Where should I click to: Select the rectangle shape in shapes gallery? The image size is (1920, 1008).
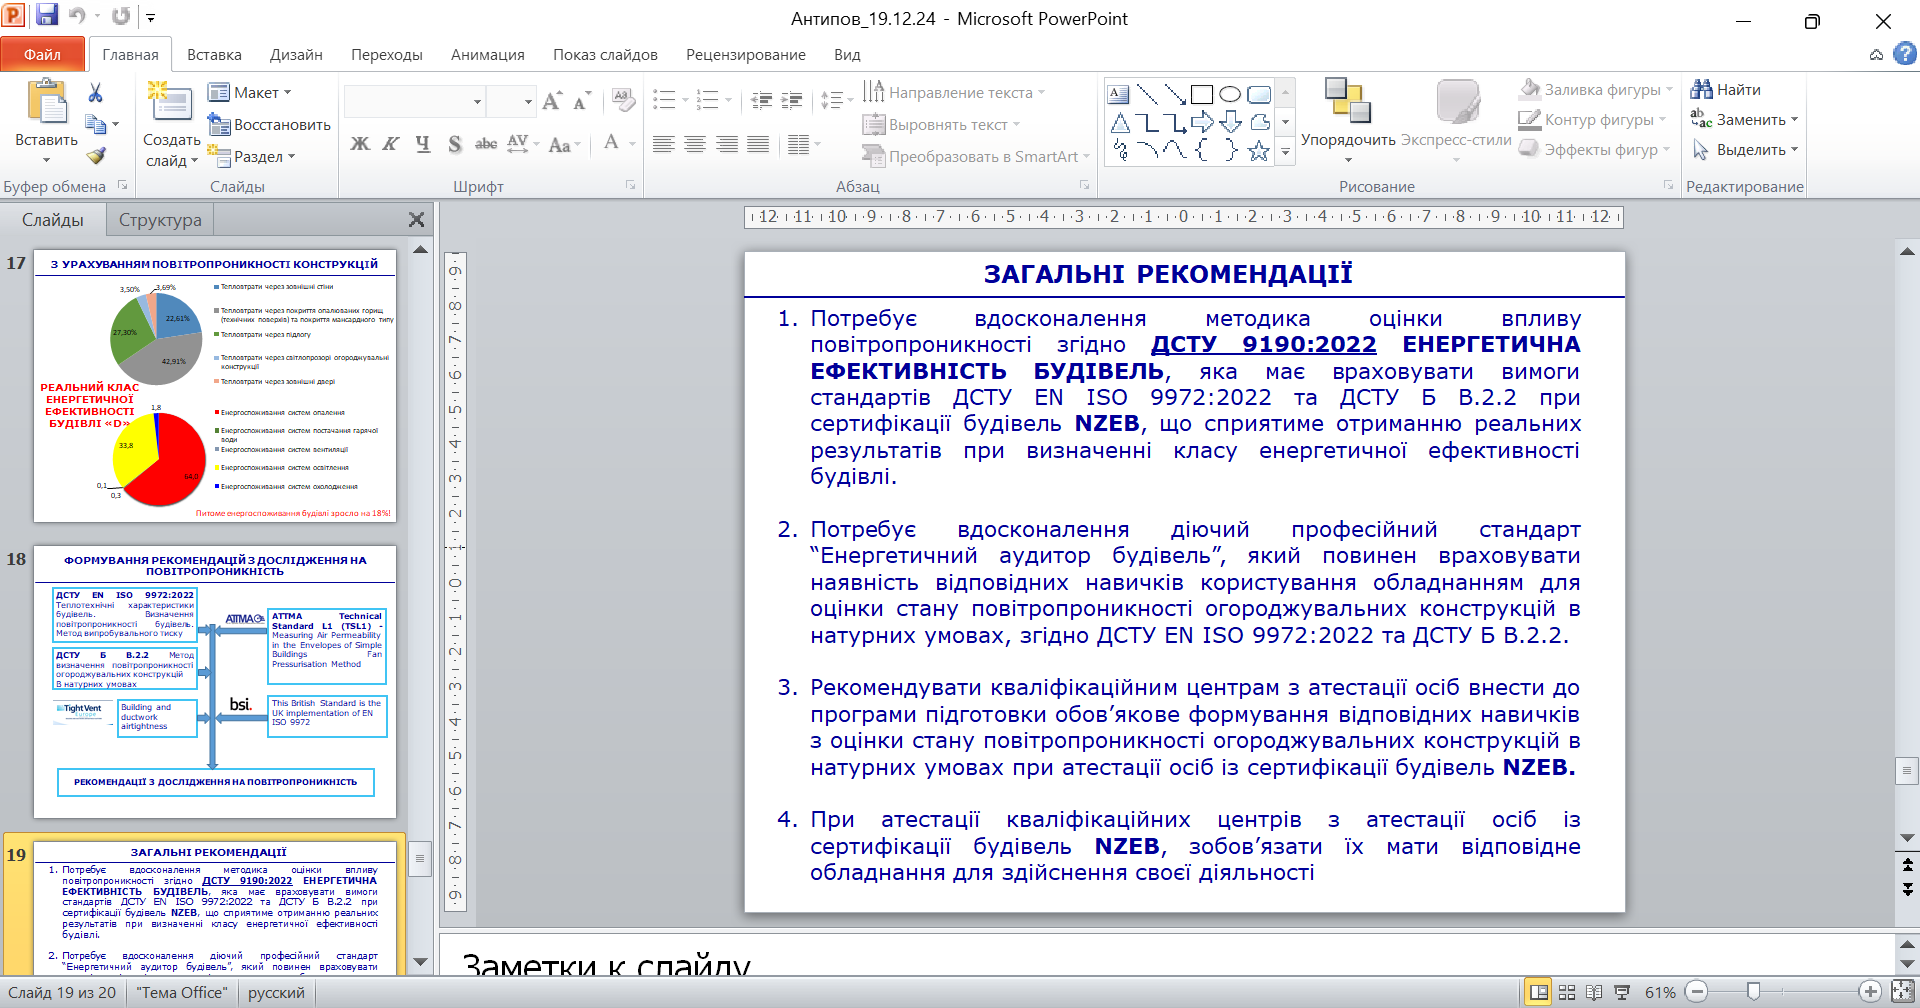pos(1202,95)
